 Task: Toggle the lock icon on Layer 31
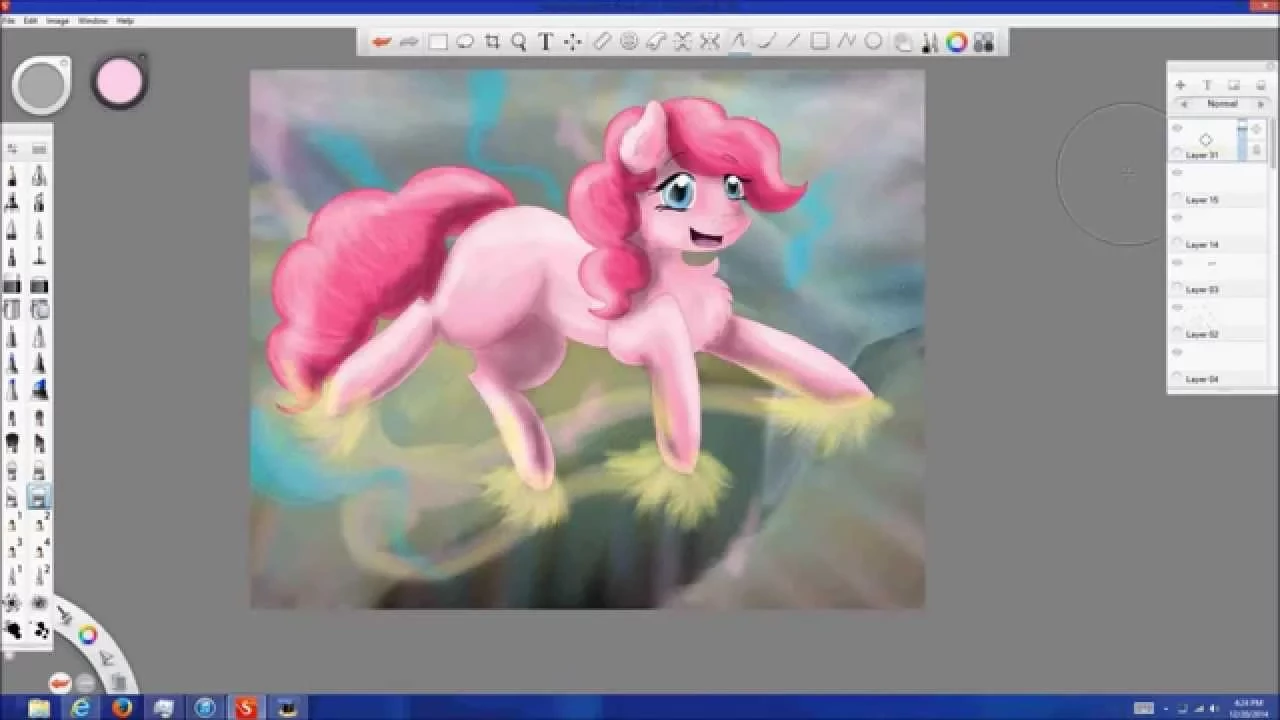(x=1257, y=149)
